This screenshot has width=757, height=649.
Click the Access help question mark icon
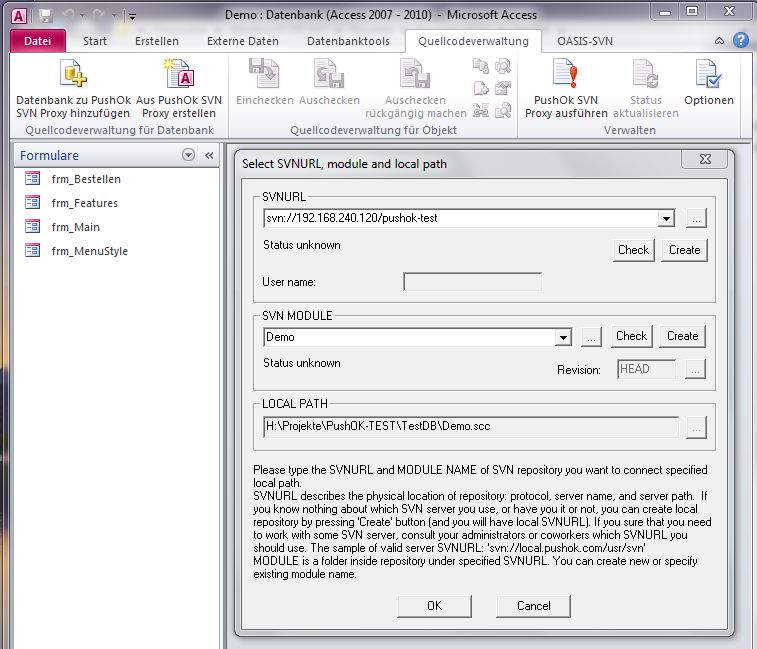coord(740,41)
